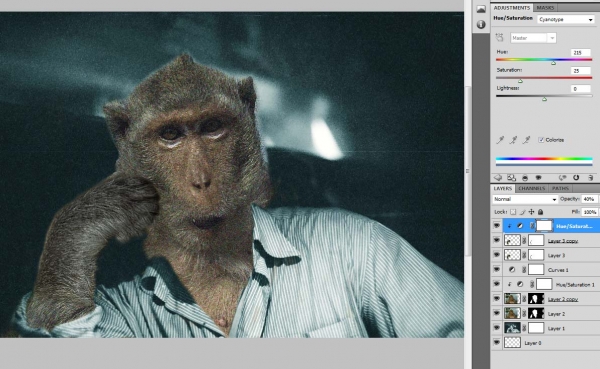
Task: Hide the Curves 1 layer
Action: (x=497, y=269)
